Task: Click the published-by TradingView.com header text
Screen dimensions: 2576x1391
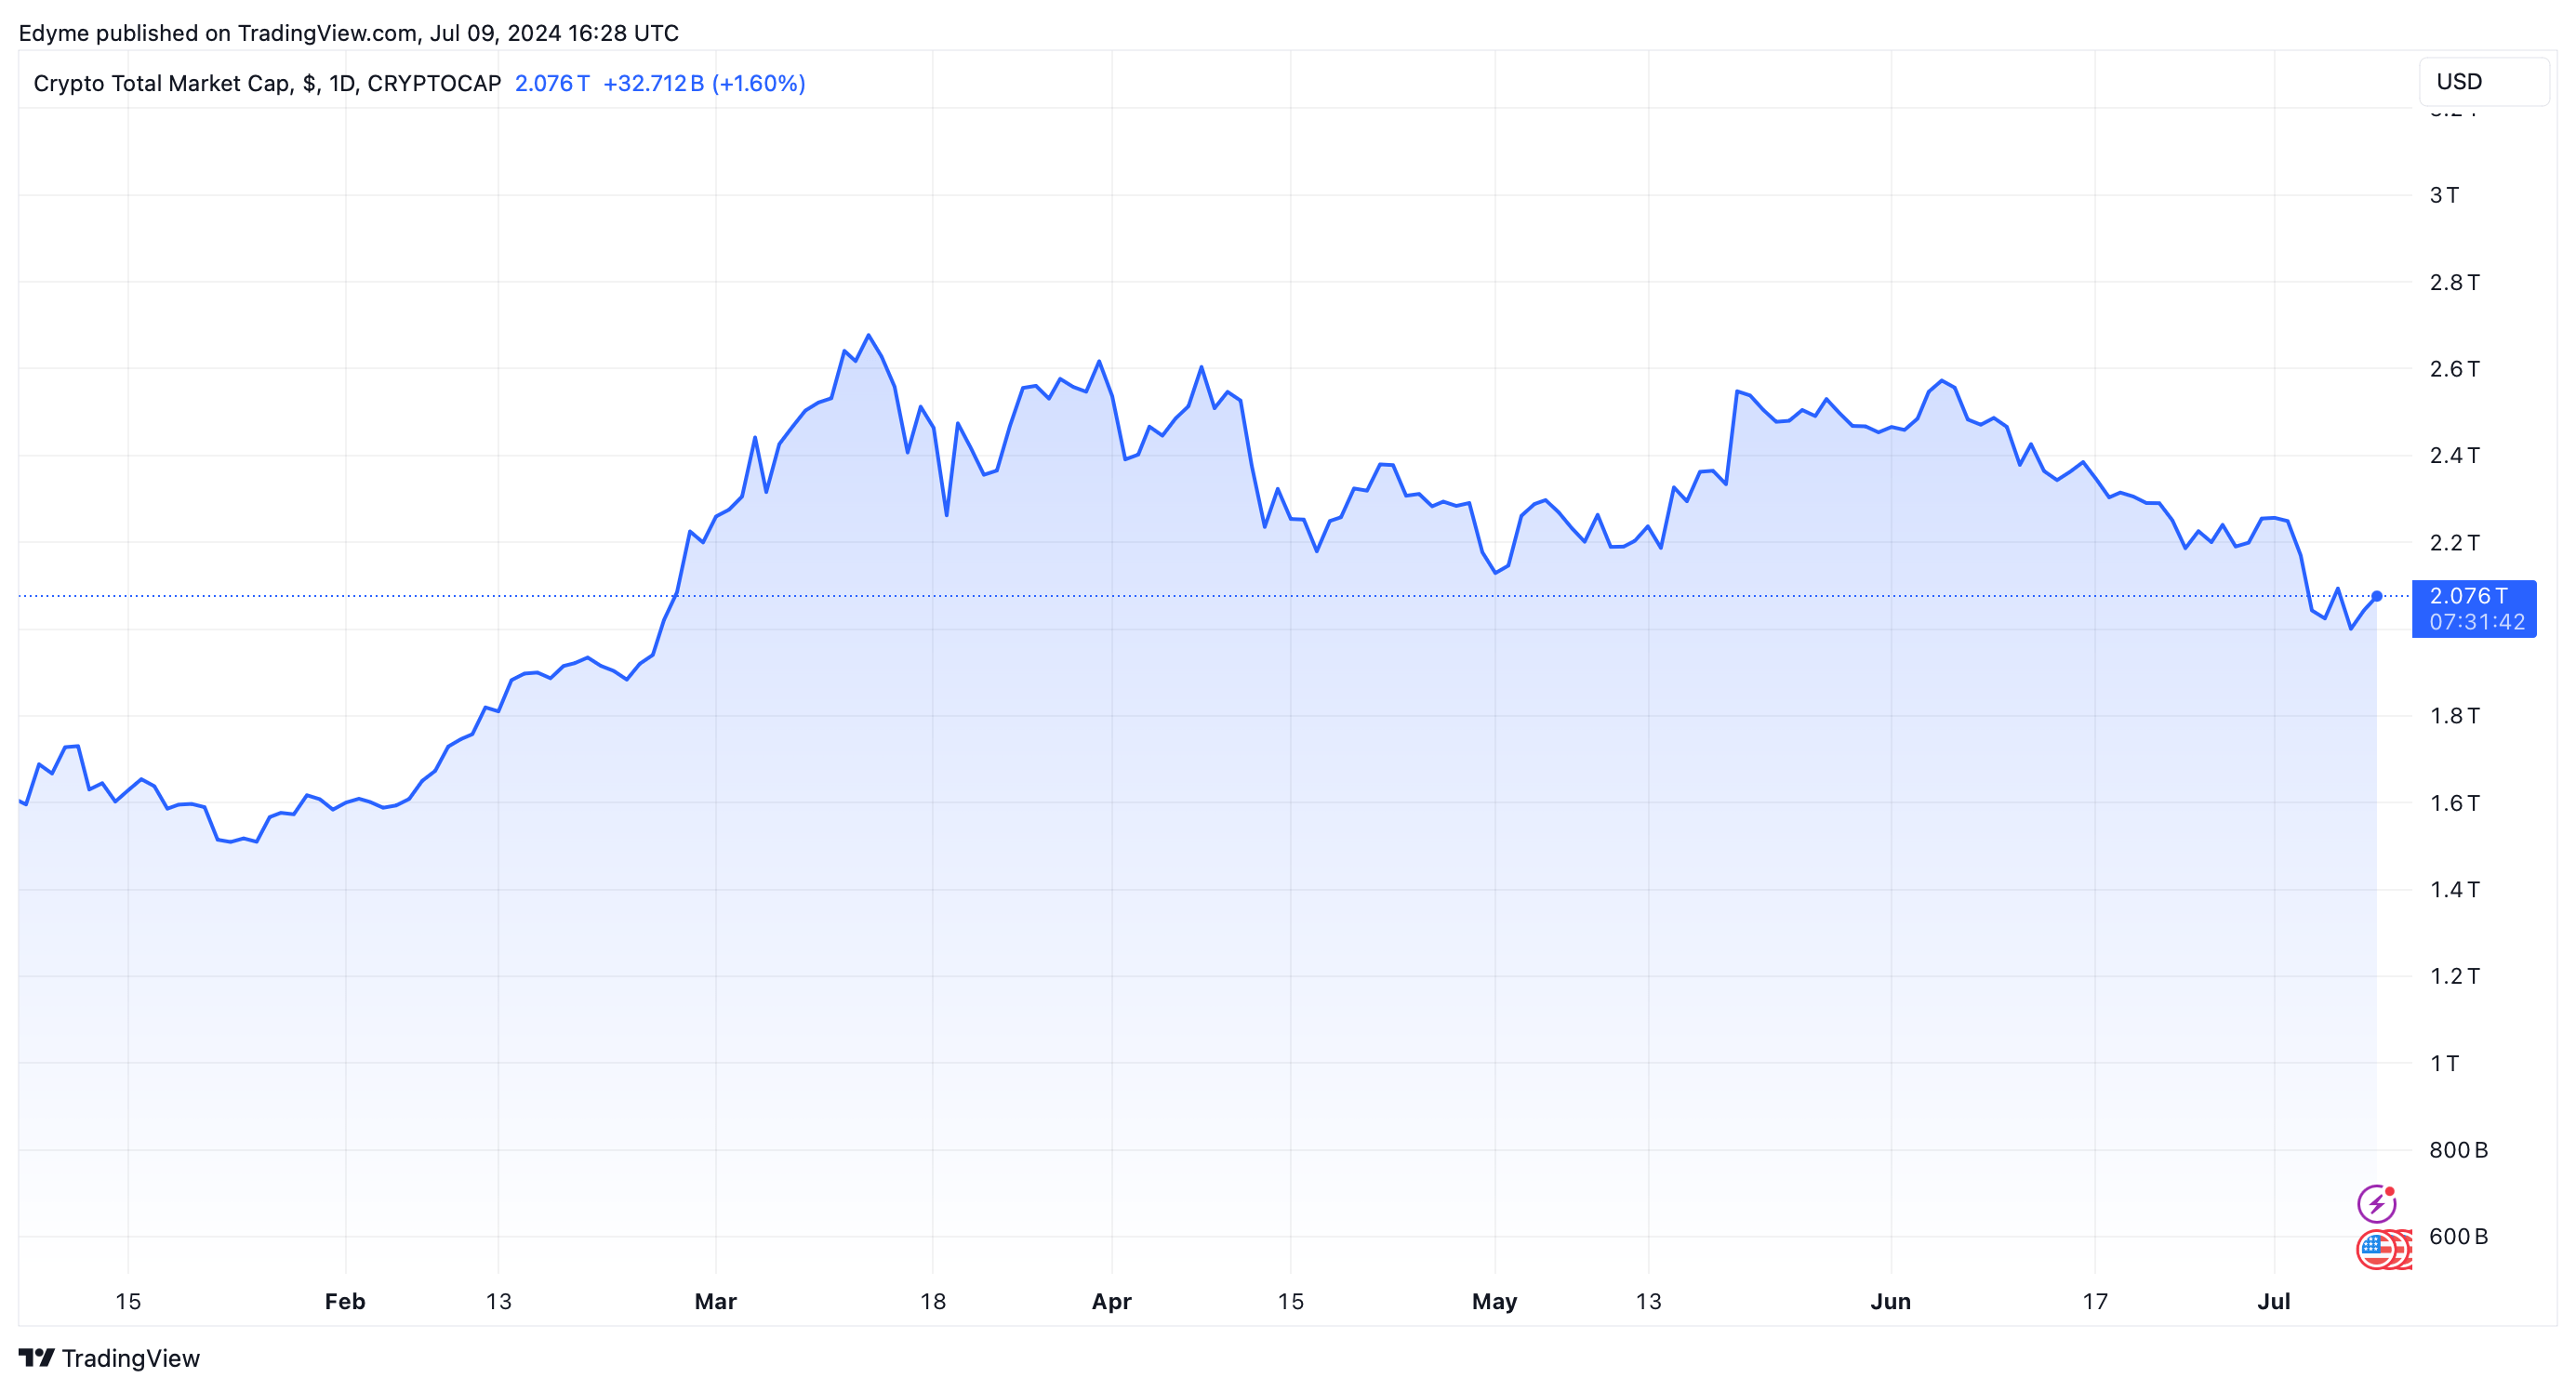Action: tap(348, 33)
